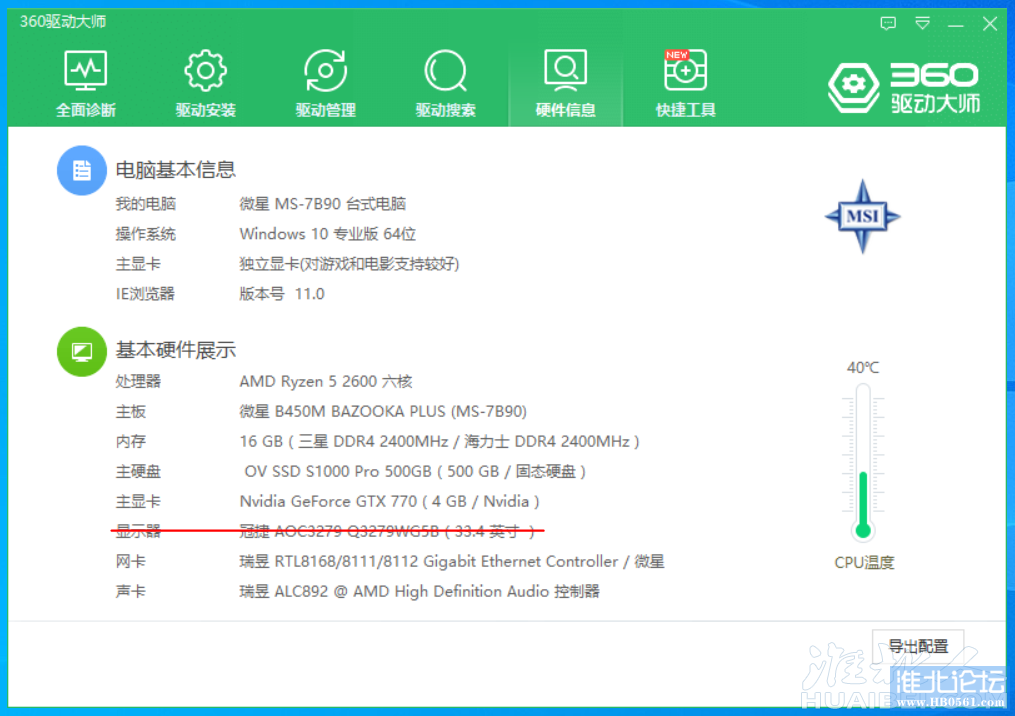Click the green 基本硬件展示 section icon
The image size is (1015, 716).
coord(82,352)
